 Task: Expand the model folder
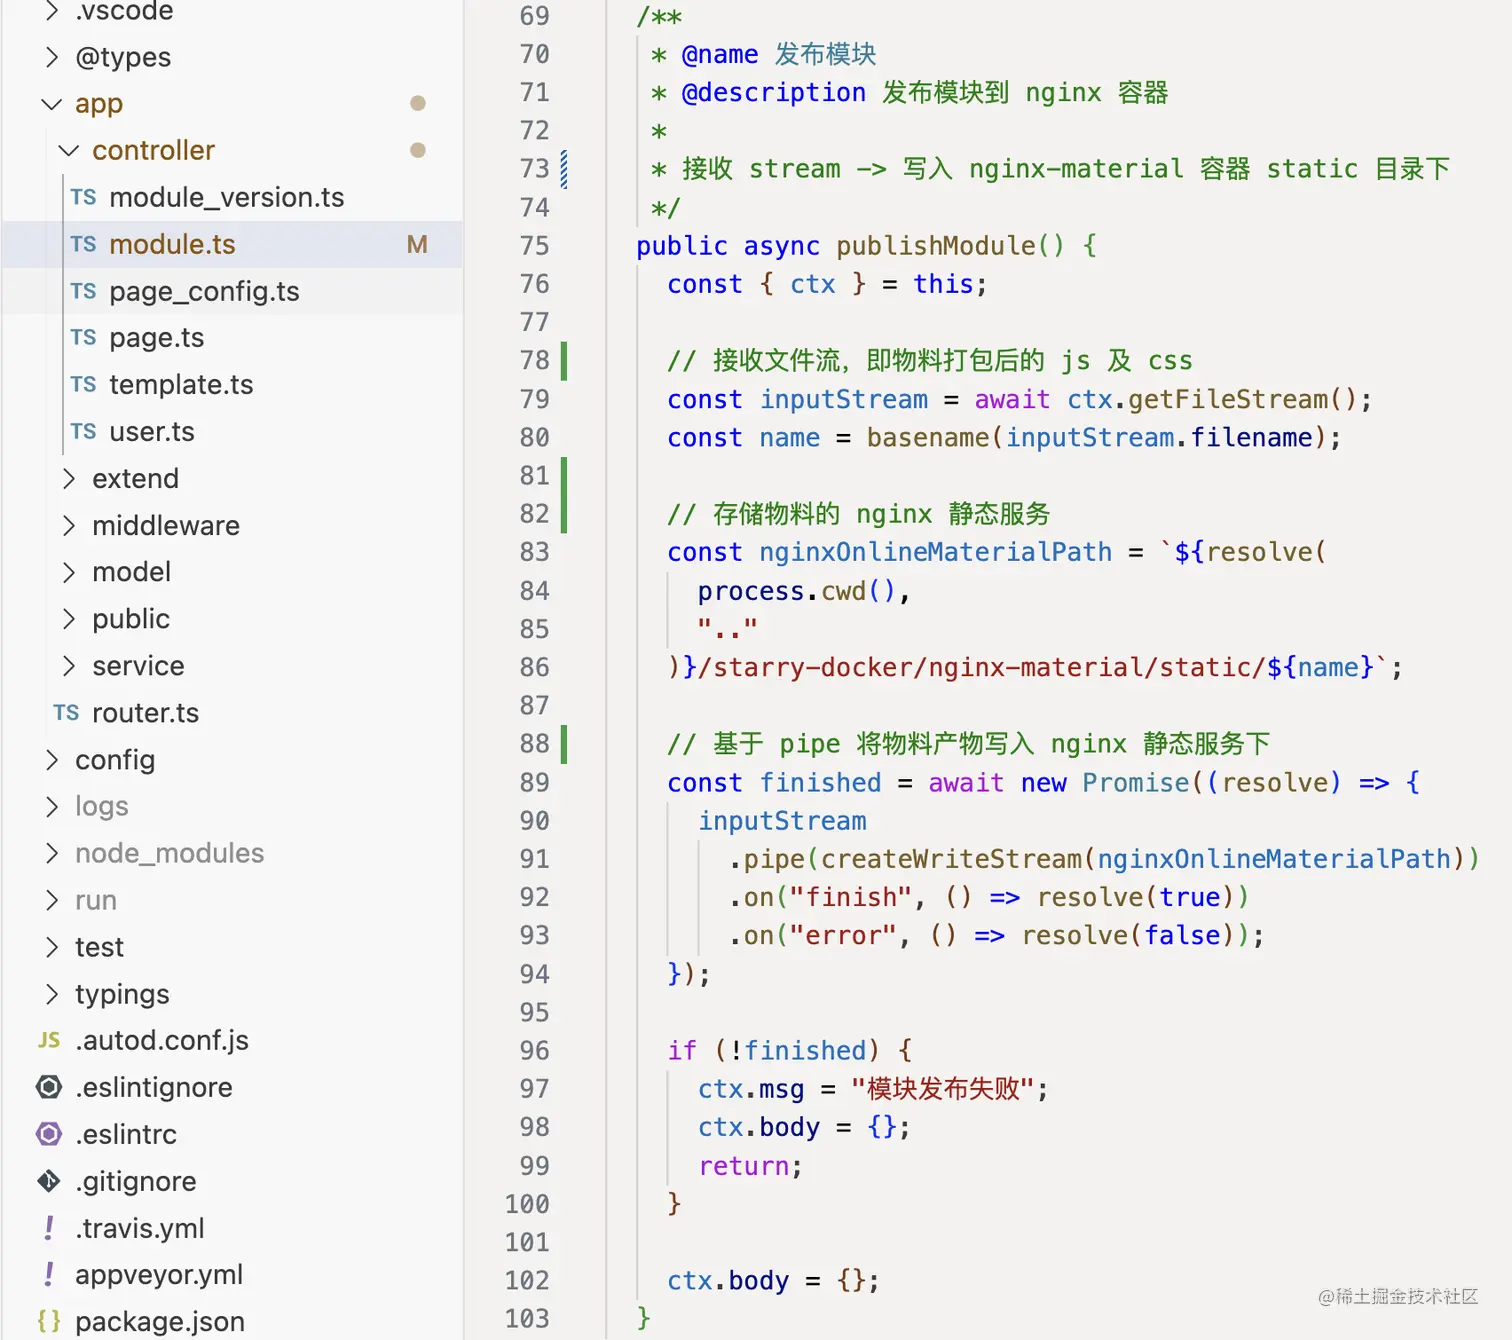69,572
